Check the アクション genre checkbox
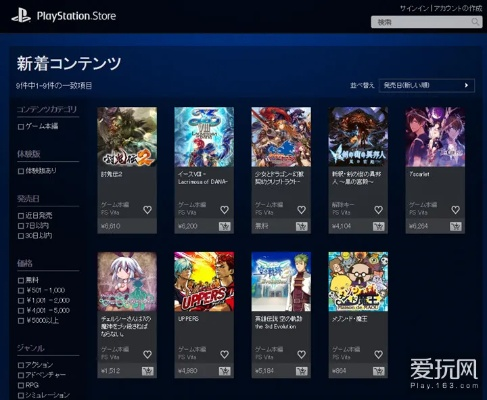487x400 pixels. pos(21,365)
